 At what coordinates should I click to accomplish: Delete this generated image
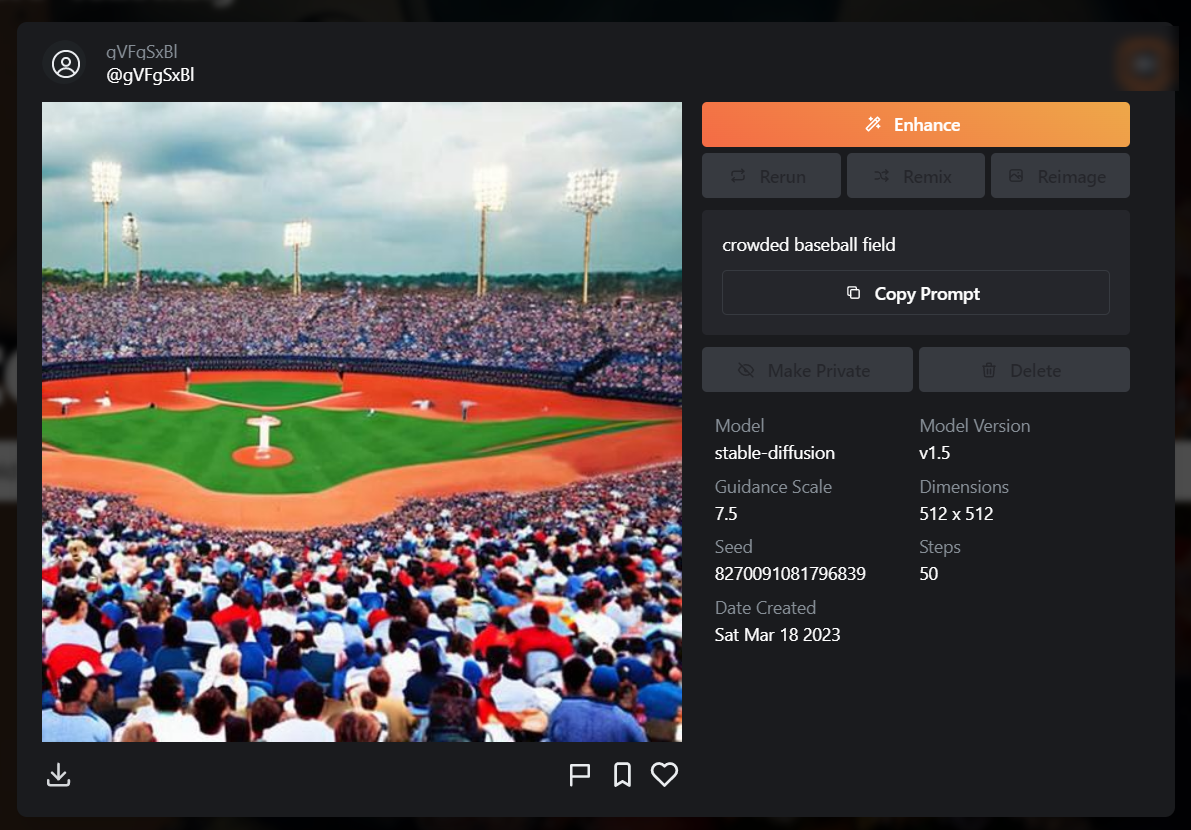pyautogui.click(x=1024, y=370)
